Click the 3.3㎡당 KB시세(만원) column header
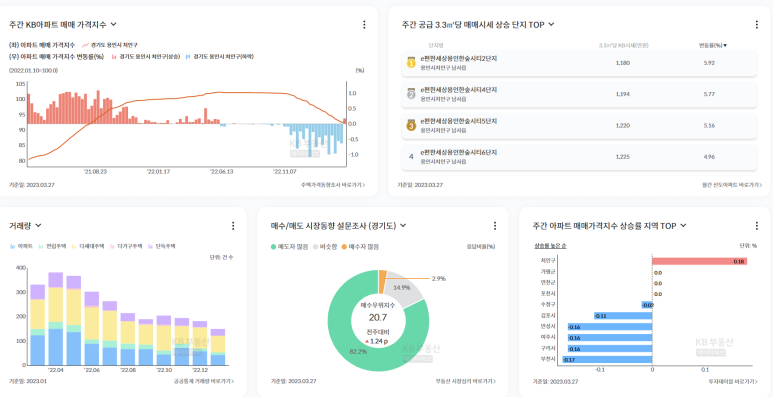The image size is (773, 397). coord(624,45)
